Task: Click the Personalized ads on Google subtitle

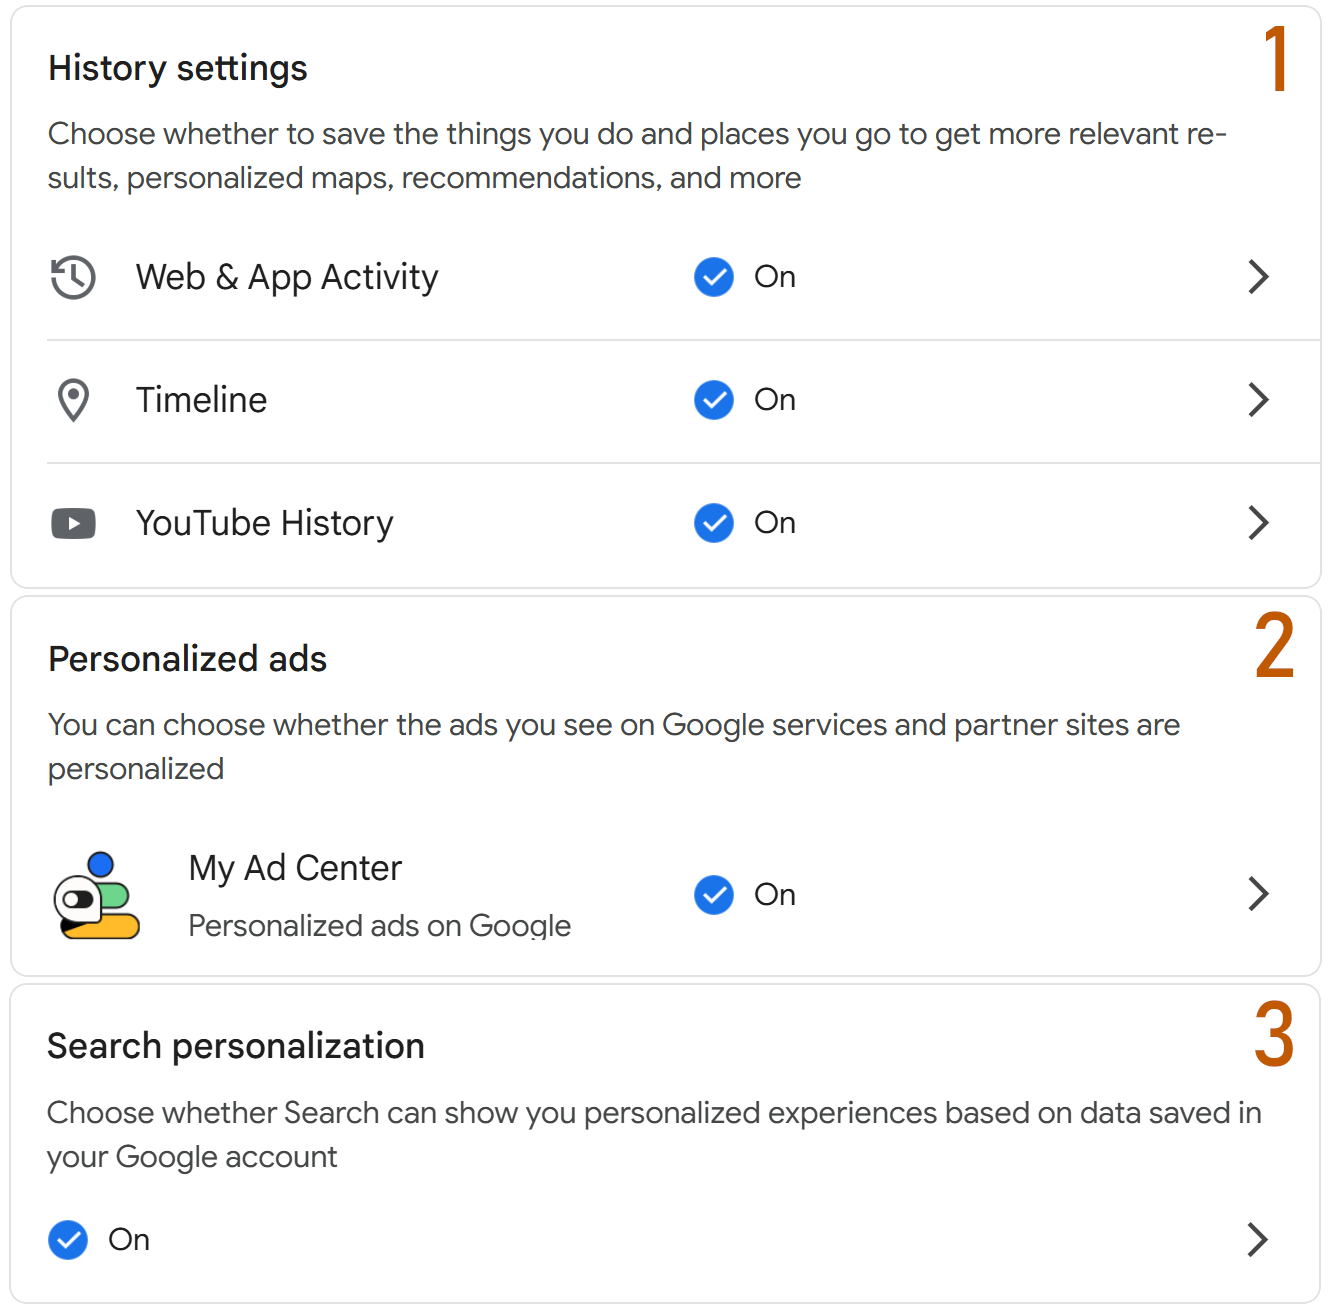Action: [380, 926]
